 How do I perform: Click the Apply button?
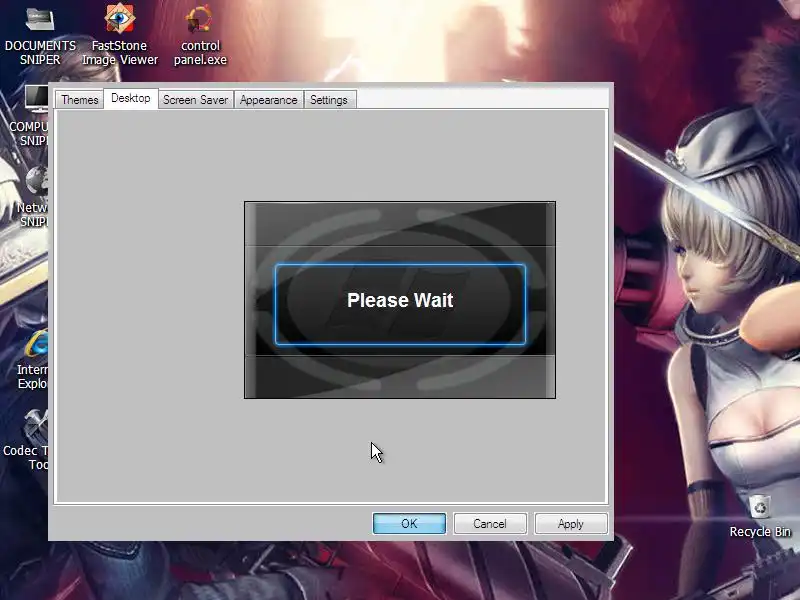coord(570,523)
